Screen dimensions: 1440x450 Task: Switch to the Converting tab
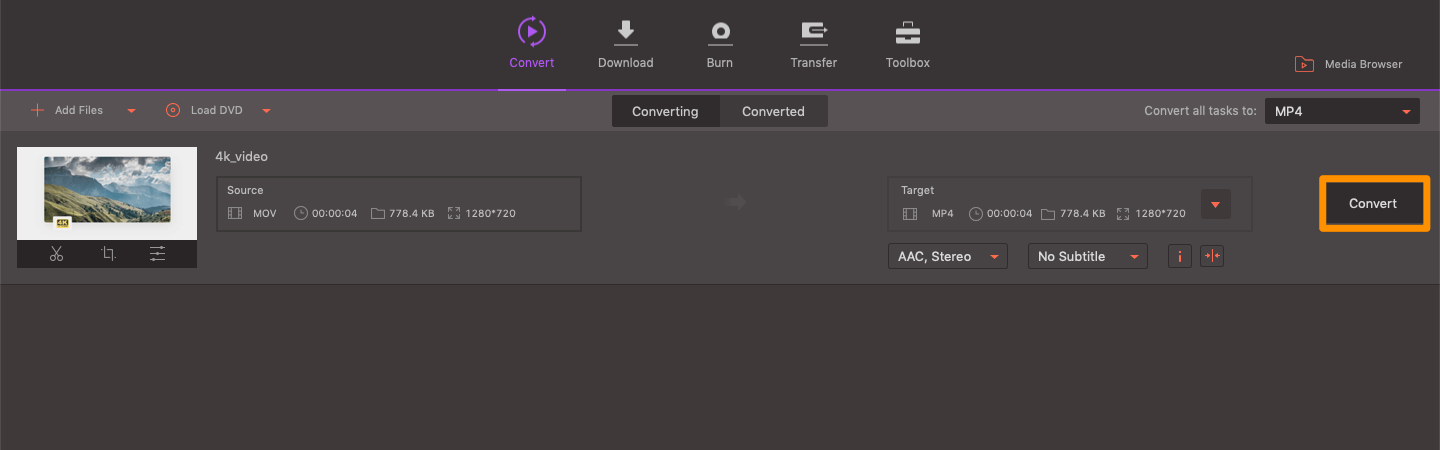click(665, 111)
